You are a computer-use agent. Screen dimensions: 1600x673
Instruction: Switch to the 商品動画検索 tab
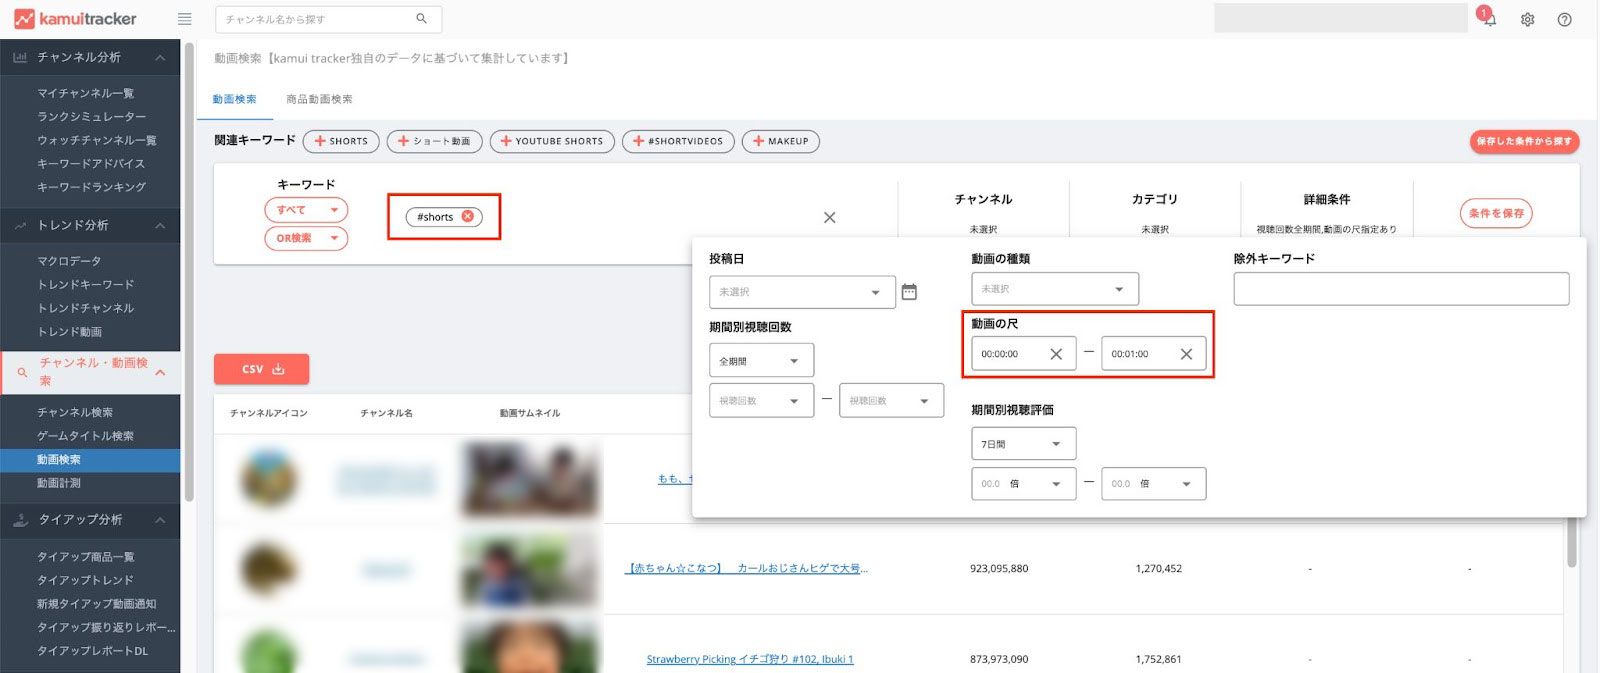(x=319, y=99)
